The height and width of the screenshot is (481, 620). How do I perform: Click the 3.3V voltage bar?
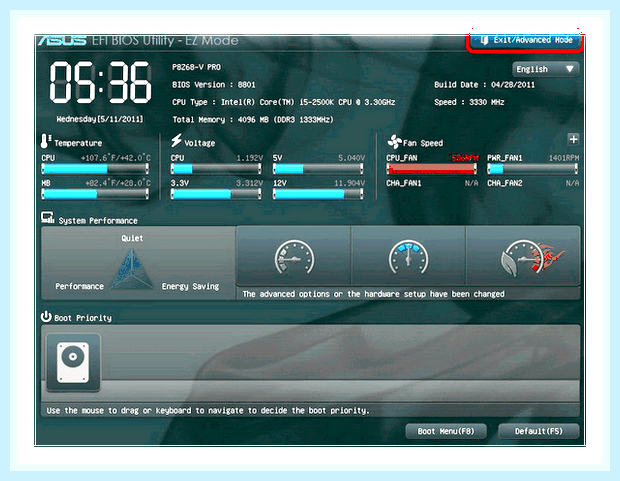tap(216, 194)
